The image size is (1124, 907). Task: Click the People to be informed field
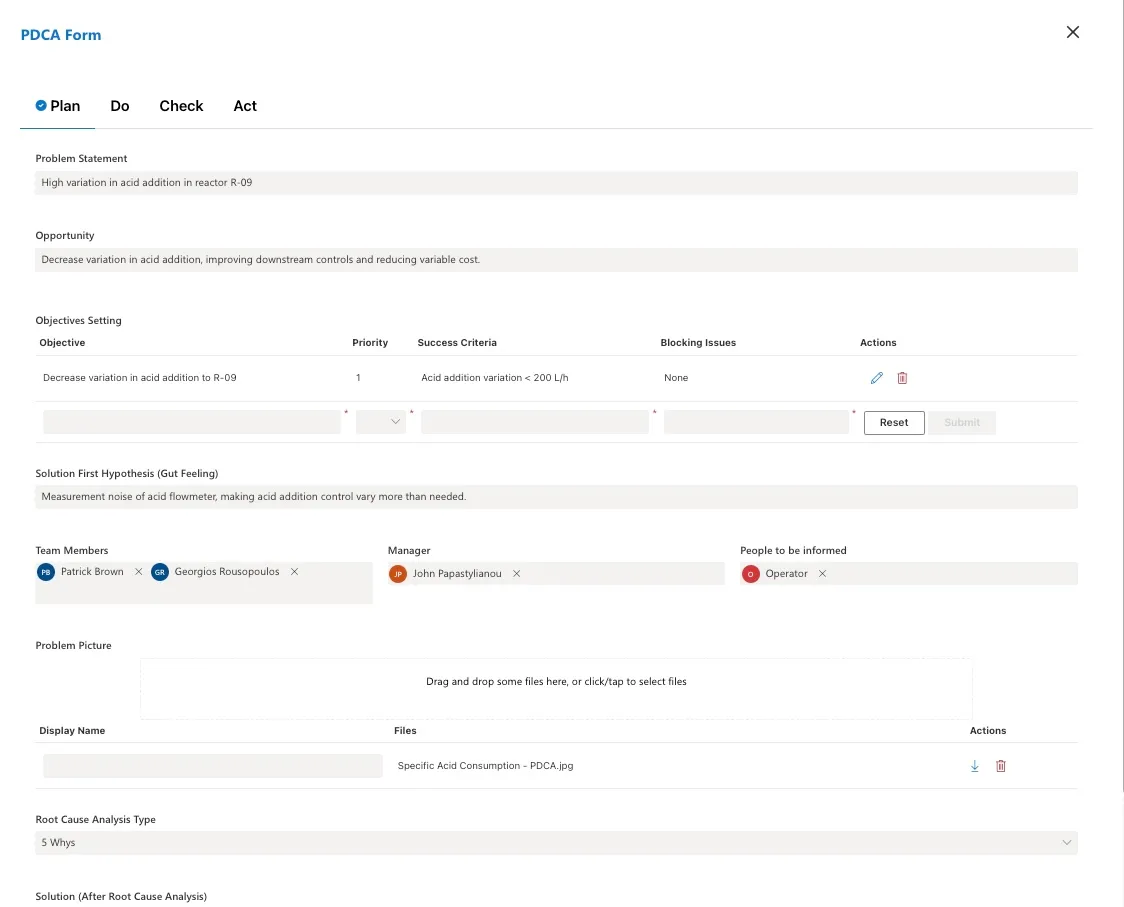tap(909, 574)
